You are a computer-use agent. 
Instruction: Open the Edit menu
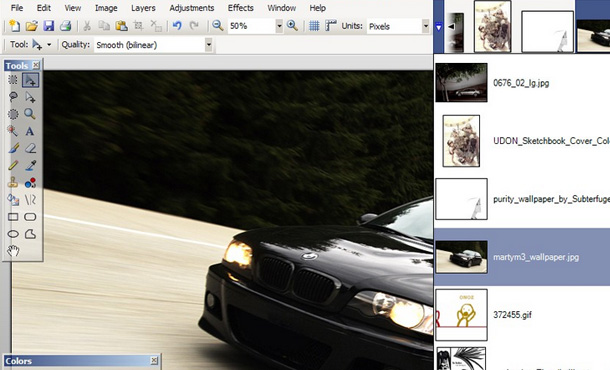(44, 8)
